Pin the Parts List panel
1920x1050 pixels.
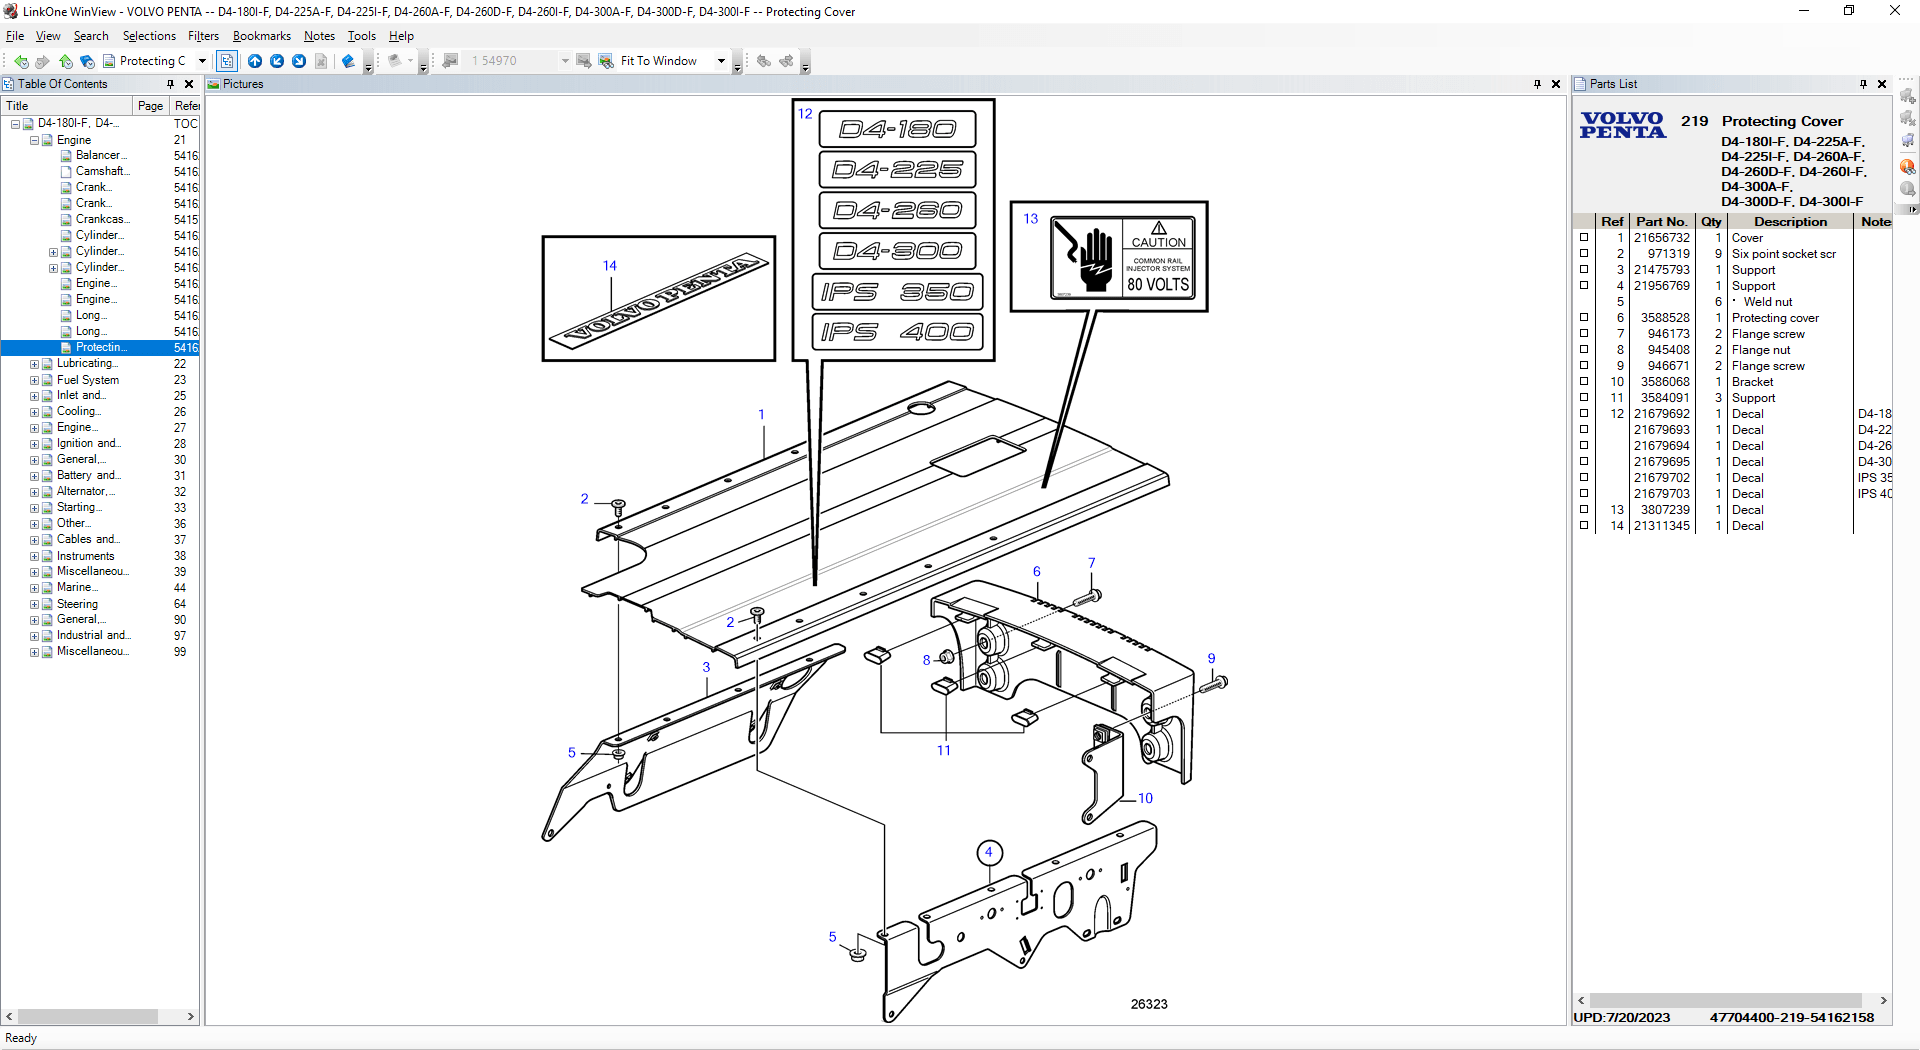tap(1863, 84)
